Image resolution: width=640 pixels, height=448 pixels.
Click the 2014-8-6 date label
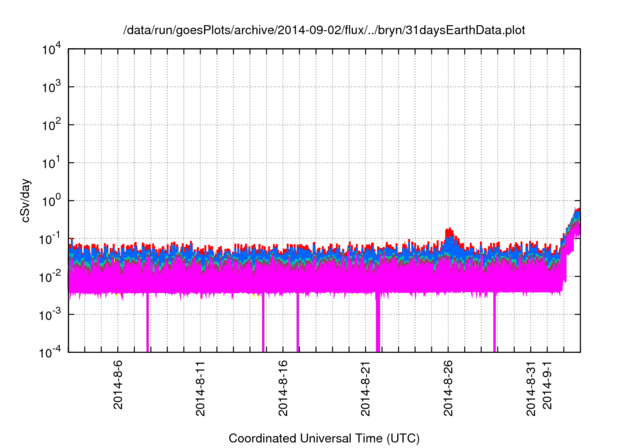tap(118, 384)
